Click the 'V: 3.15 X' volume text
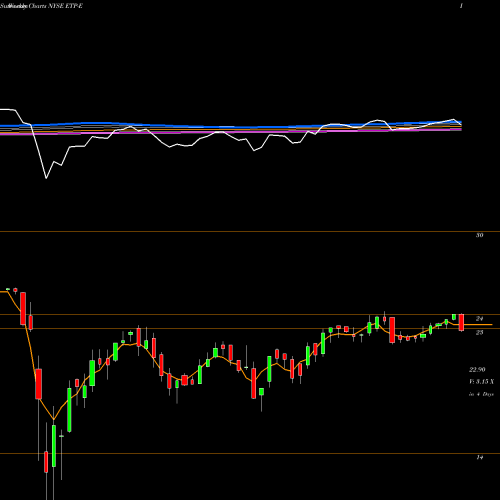Viewport: 500px width, 500px height. [x=481, y=382]
